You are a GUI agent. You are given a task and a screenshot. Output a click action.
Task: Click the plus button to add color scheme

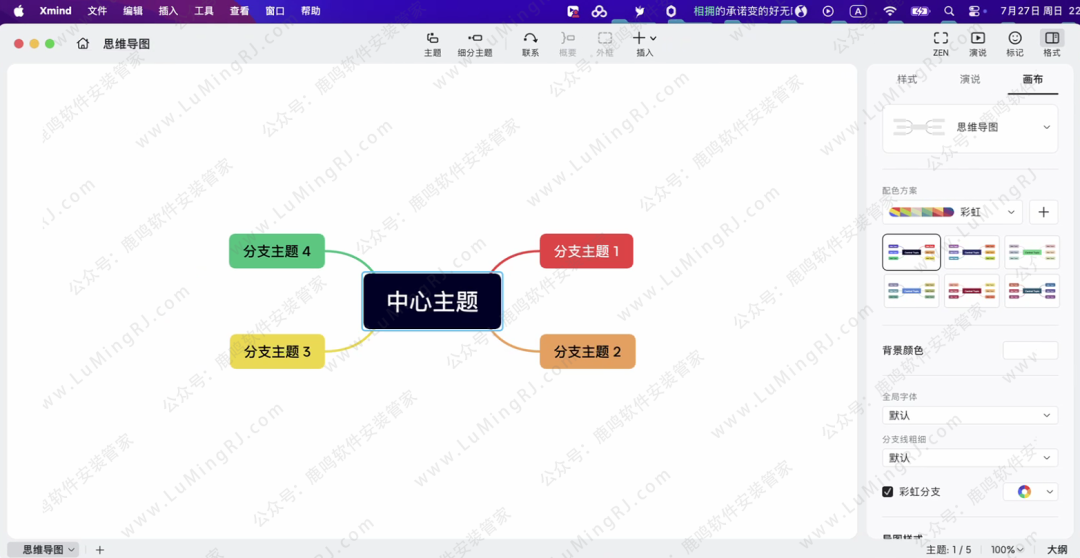tap(1043, 212)
